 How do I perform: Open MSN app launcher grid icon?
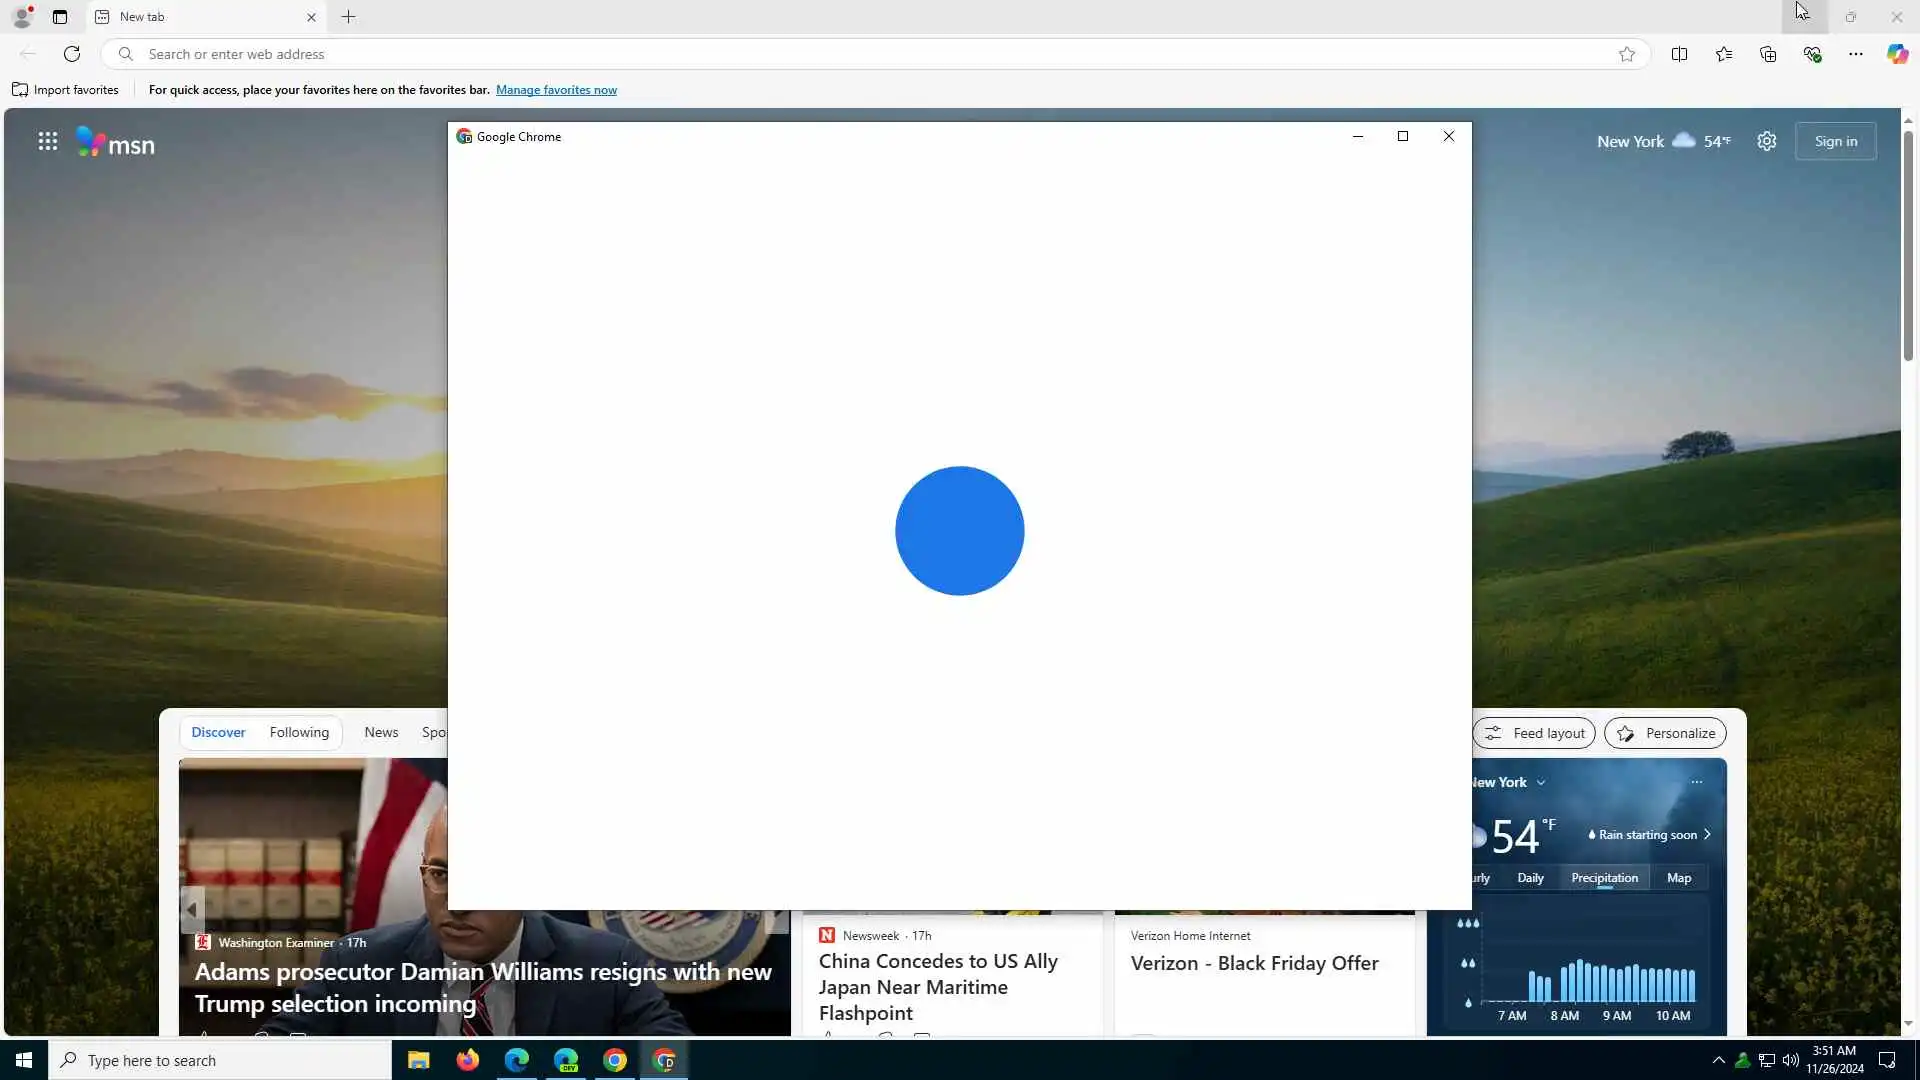(47, 141)
